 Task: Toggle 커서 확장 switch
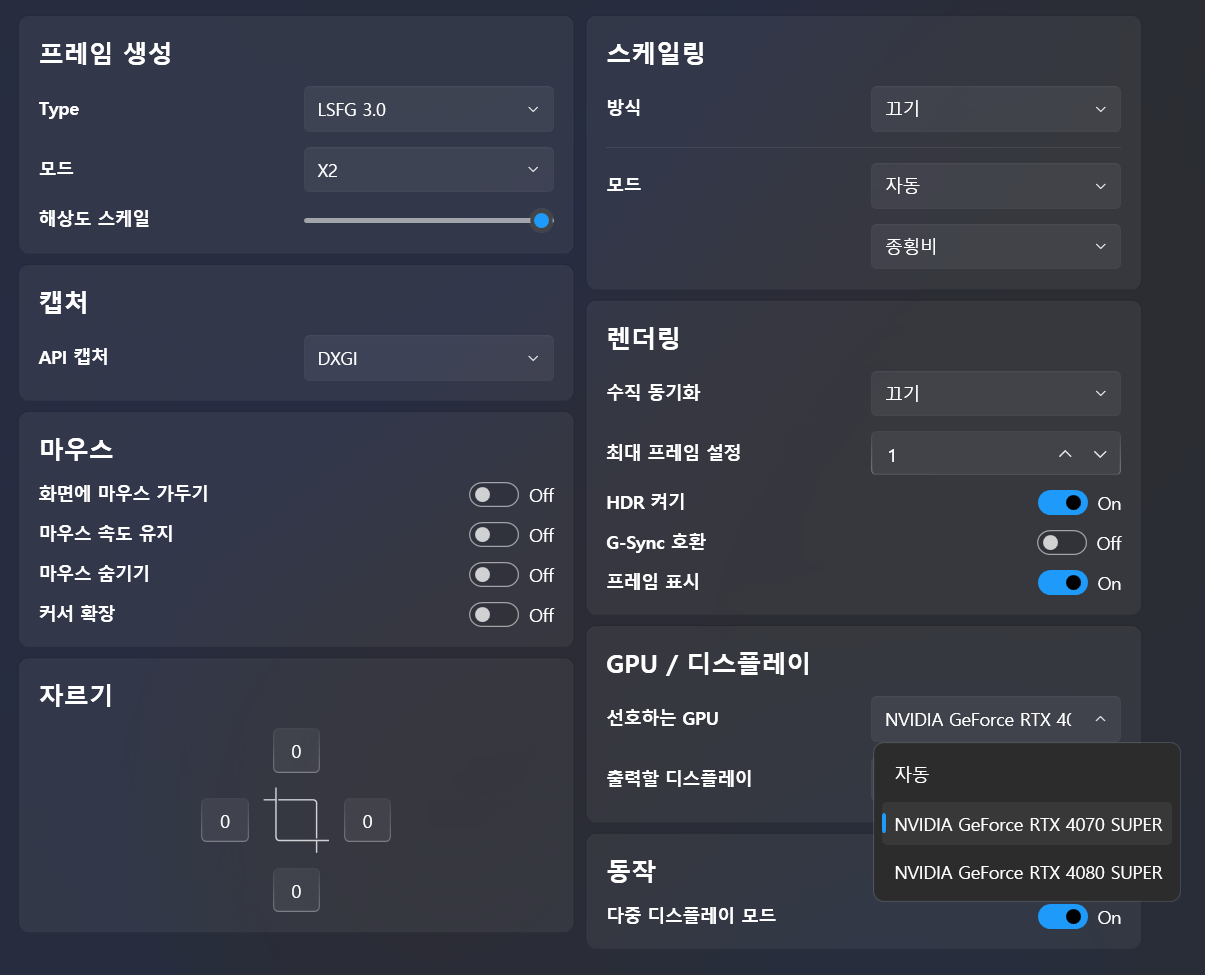click(x=494, y=615)
